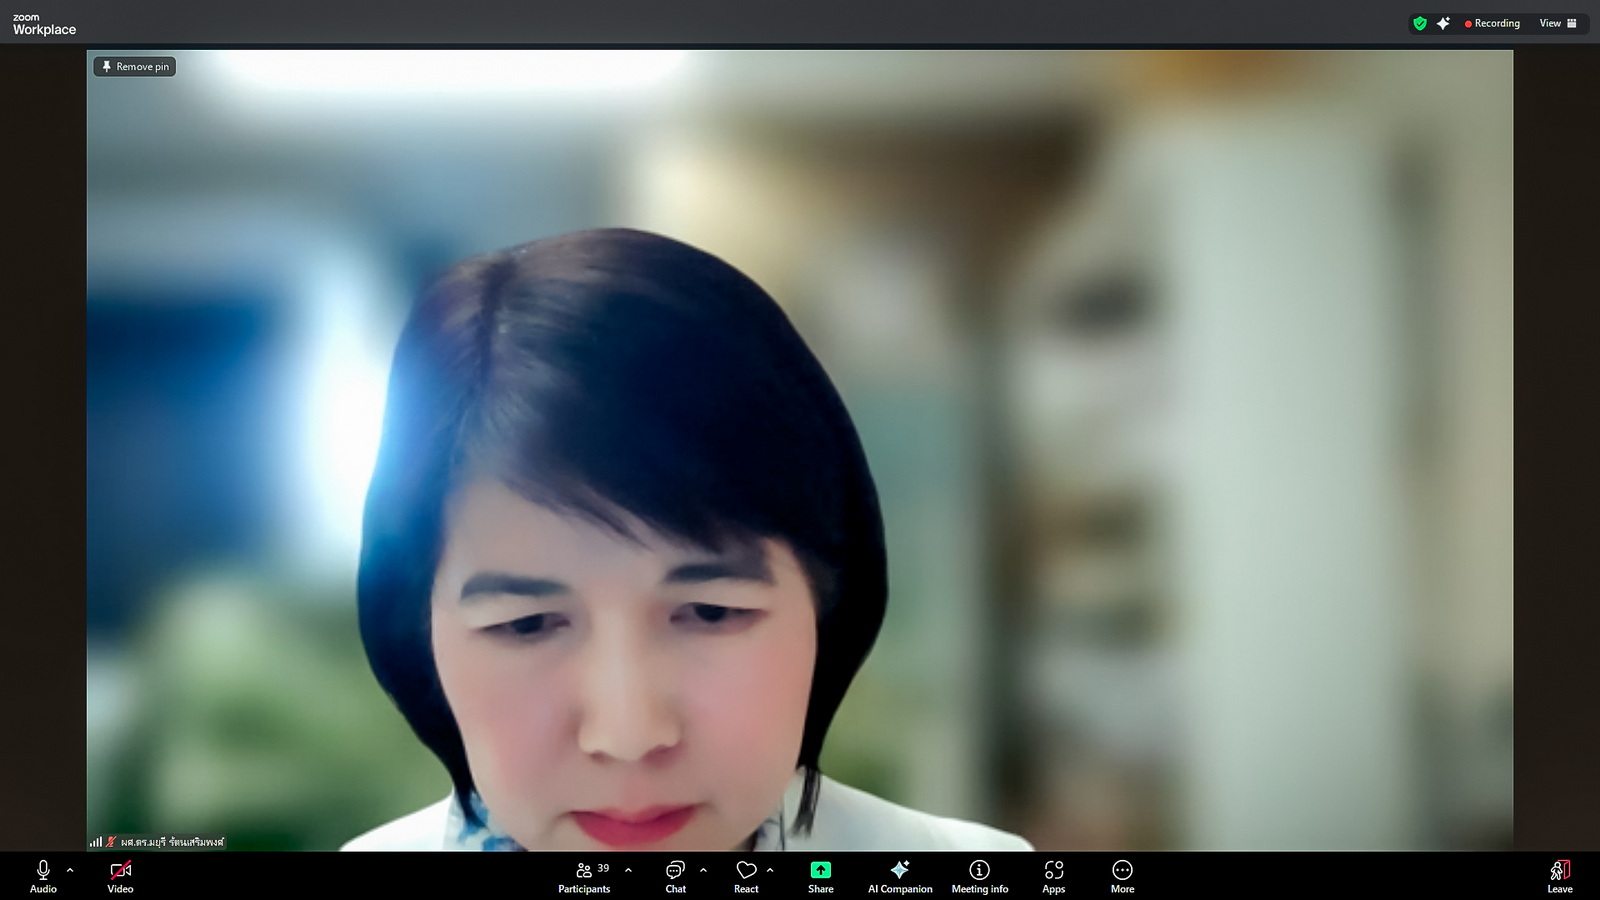Expand the chevron next to React
This screenshot has width=1600, height=900.
[770, 870]
